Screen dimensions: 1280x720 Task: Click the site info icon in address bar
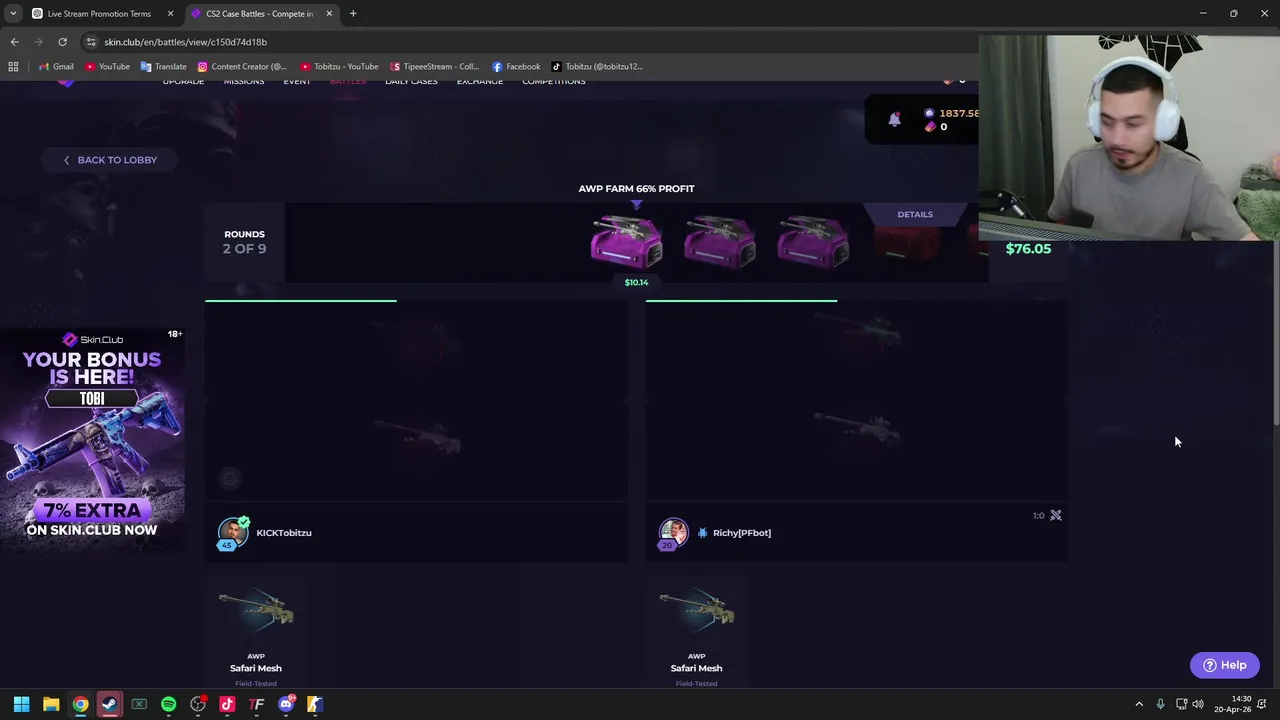coord(91,42)
